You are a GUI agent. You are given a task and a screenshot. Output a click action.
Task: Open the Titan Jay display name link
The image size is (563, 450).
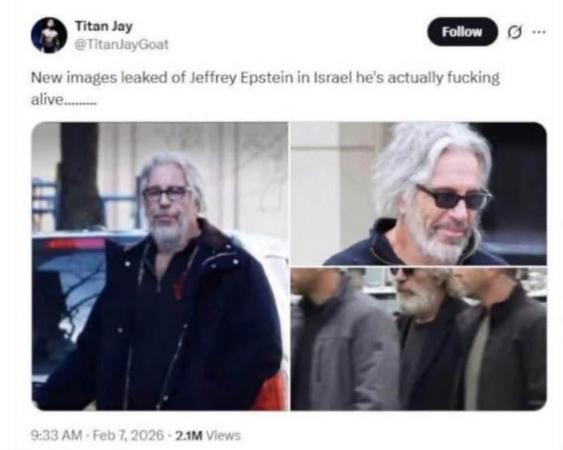[x=103, y=26]
